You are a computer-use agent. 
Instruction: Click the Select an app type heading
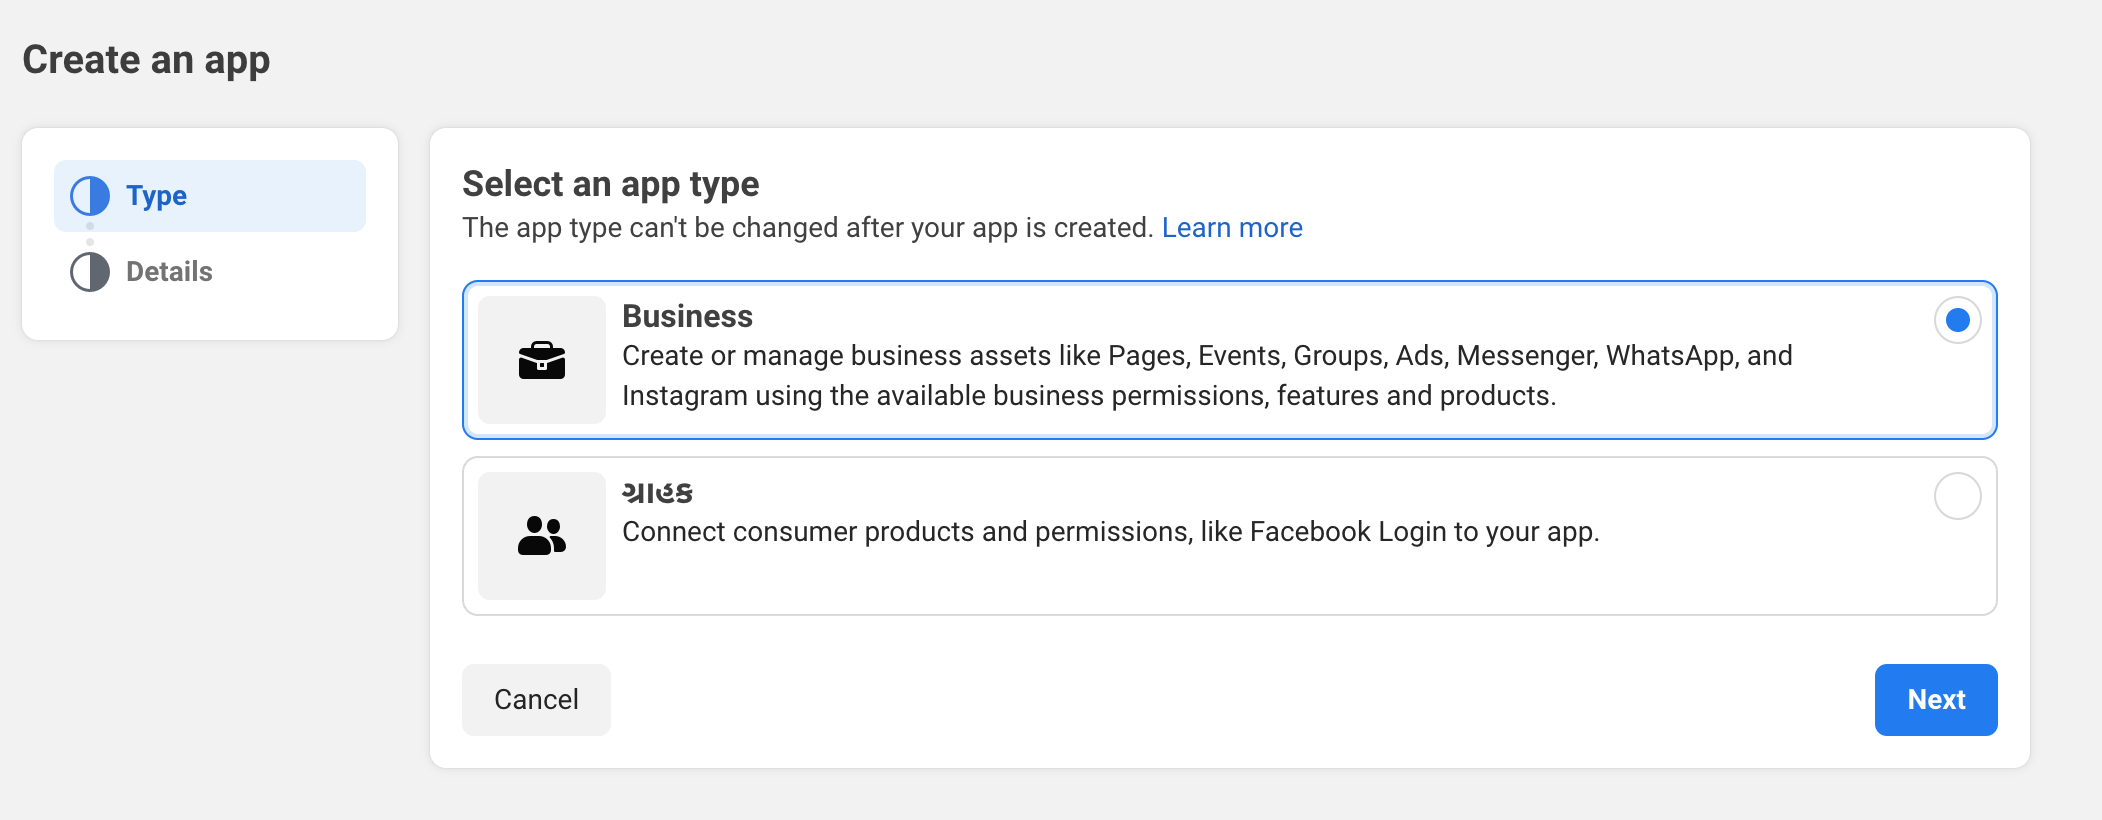coord(610,184)
